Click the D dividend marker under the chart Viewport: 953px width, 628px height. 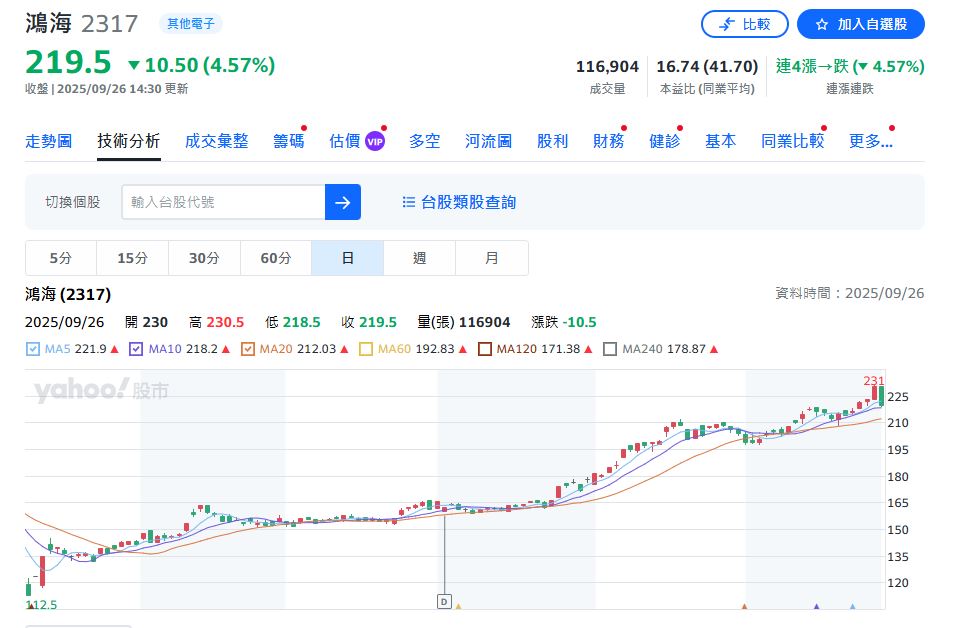tap(444, 601)
